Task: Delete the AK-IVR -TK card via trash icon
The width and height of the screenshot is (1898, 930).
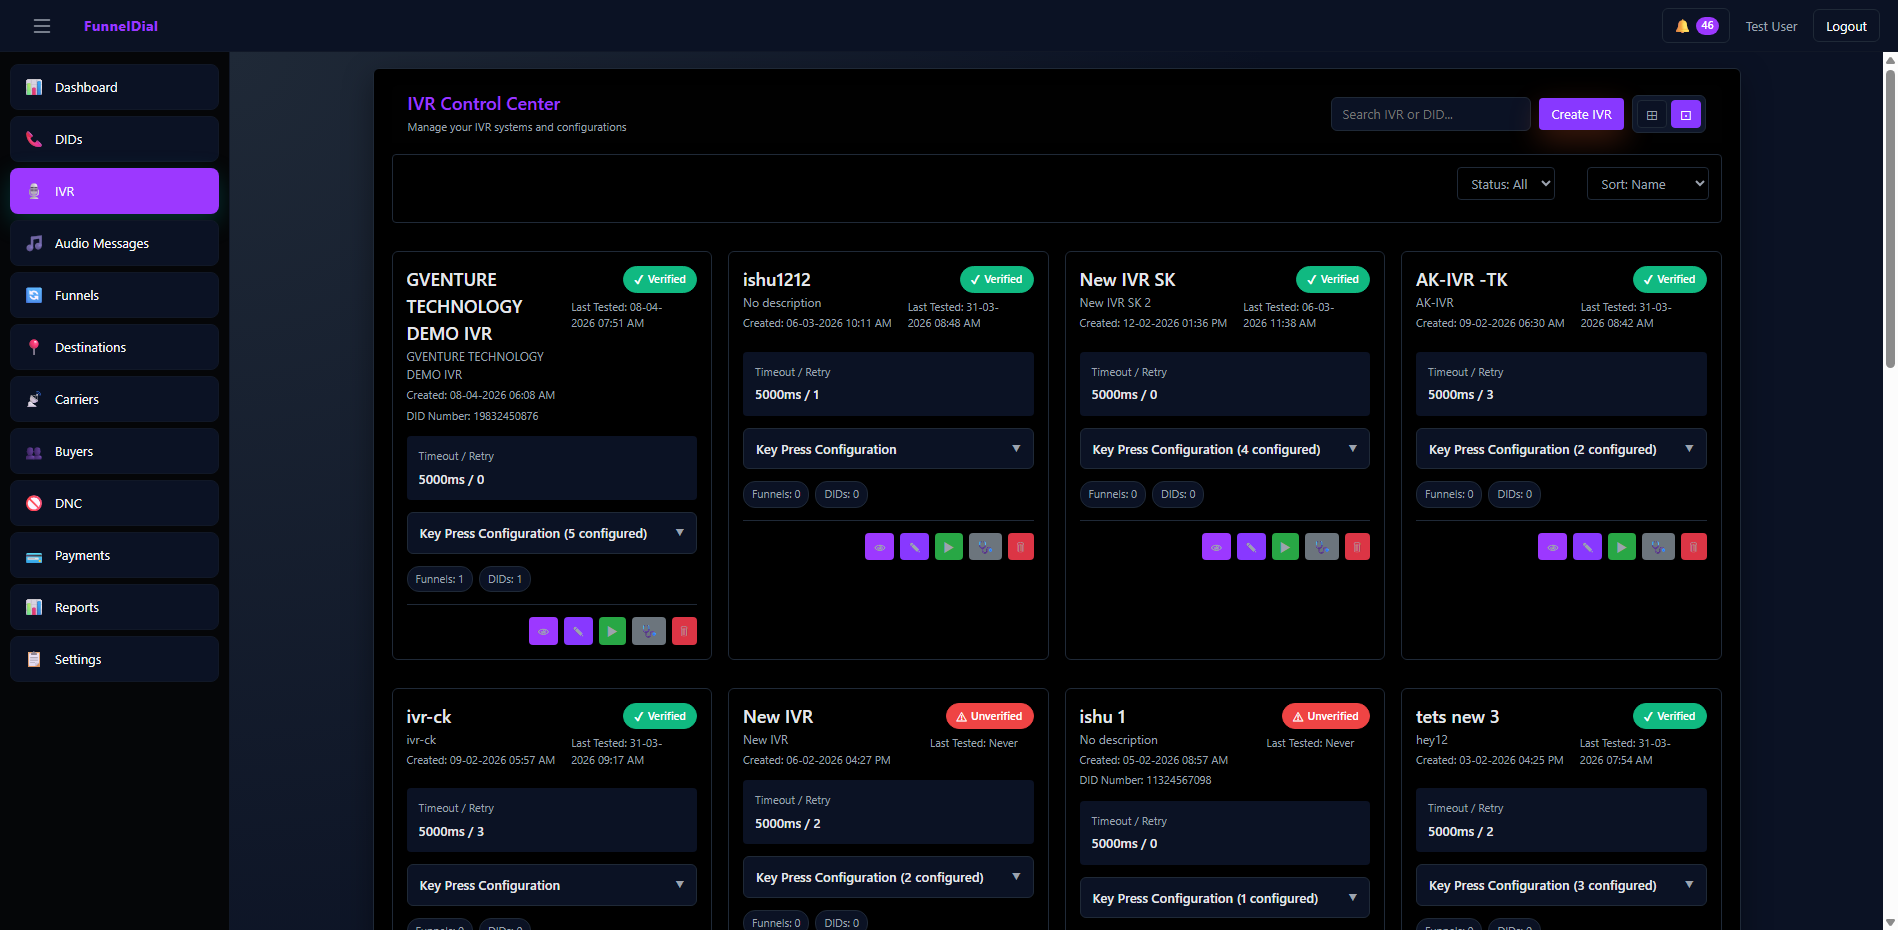Action: tap(1693, 547)
